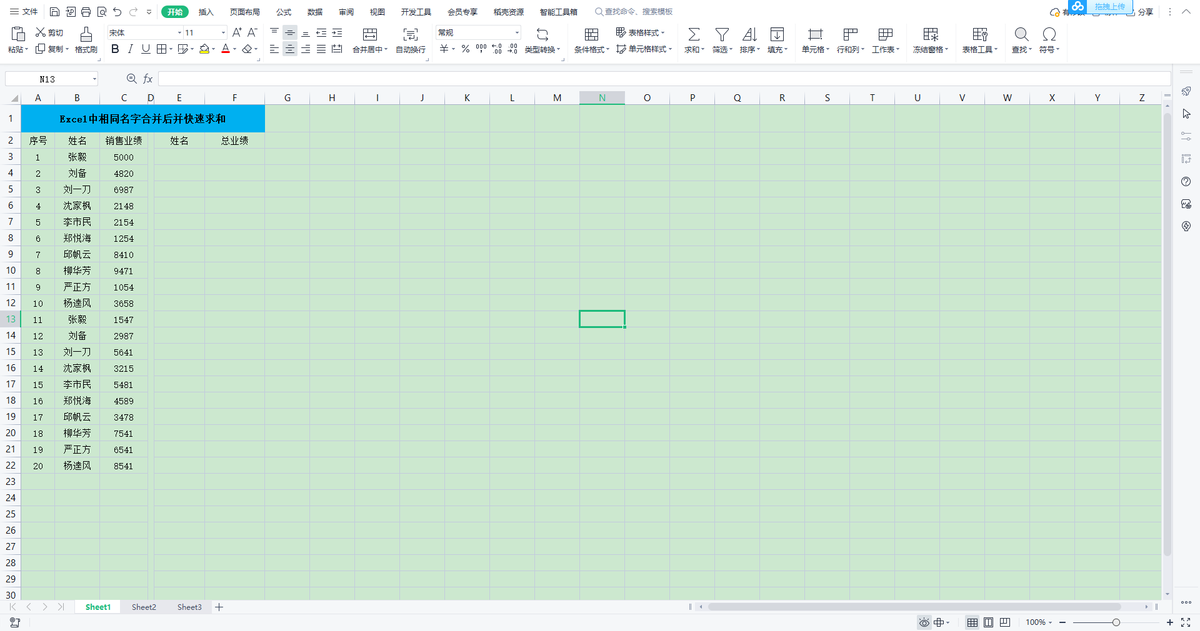Click the Fill (填充) icon
Image resolution: width=1200 pixels, height=631 pixels.
777,34
